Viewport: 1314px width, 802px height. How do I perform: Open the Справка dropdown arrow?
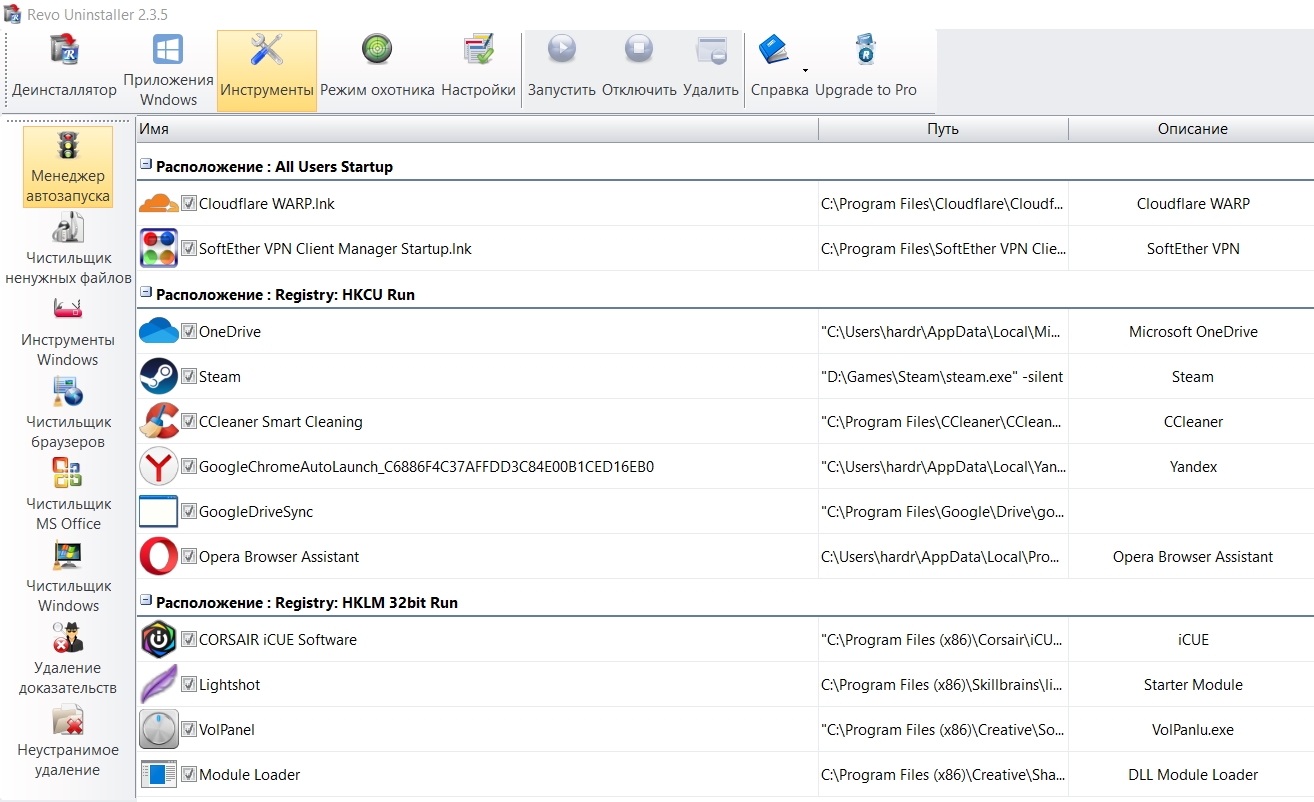point(805,70)
